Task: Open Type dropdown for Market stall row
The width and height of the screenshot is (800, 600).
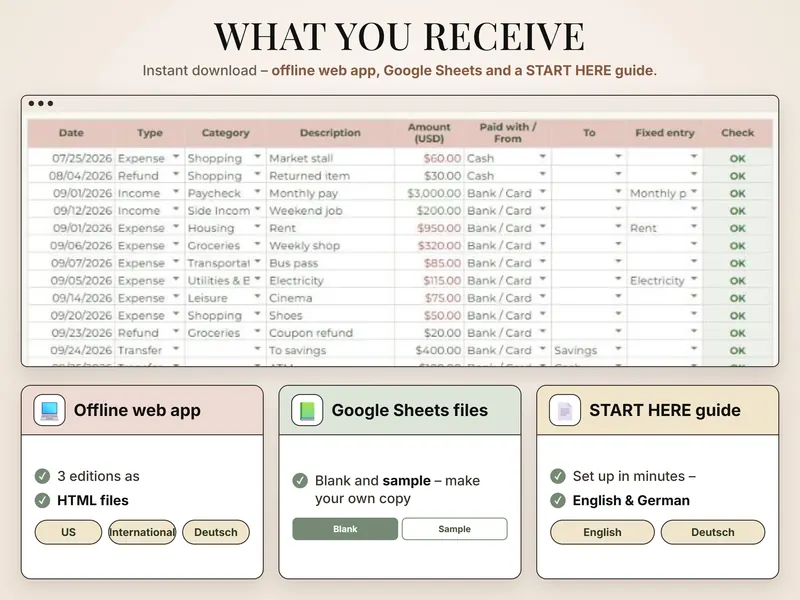Action: (x=176, y=157)
